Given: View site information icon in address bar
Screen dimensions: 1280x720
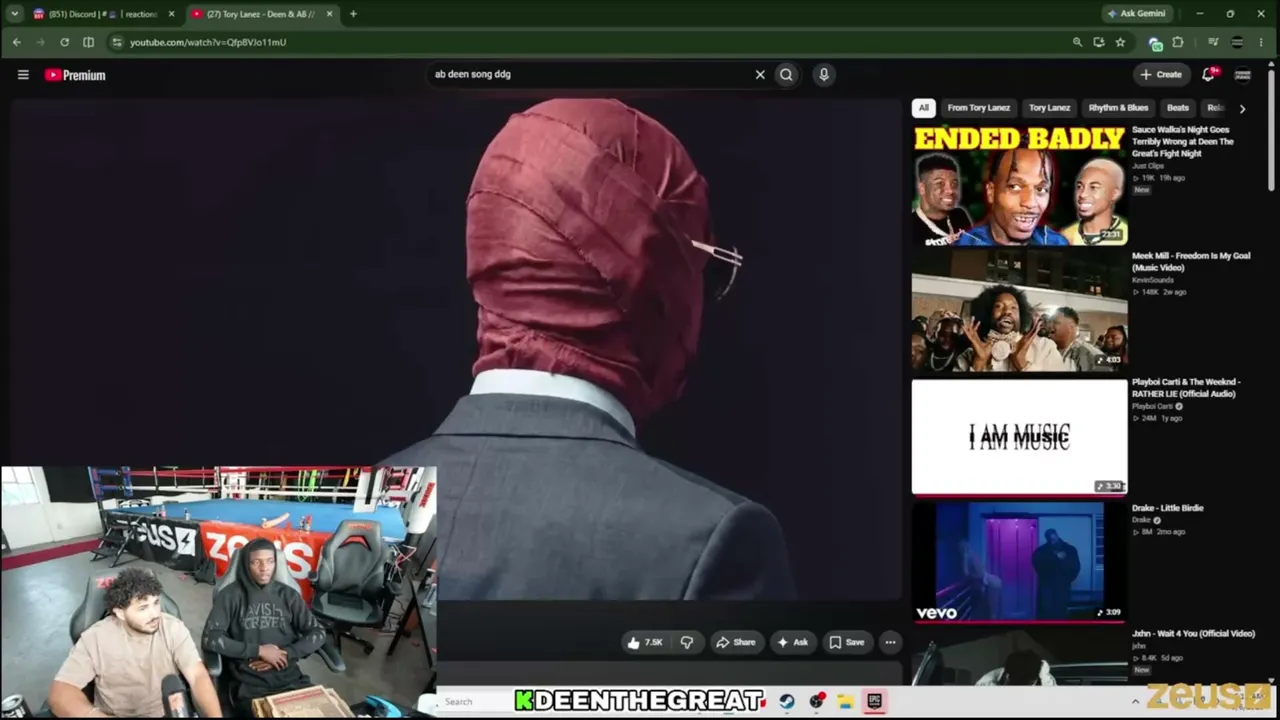Looking at the screenshot, I should [x=117, y=42].
